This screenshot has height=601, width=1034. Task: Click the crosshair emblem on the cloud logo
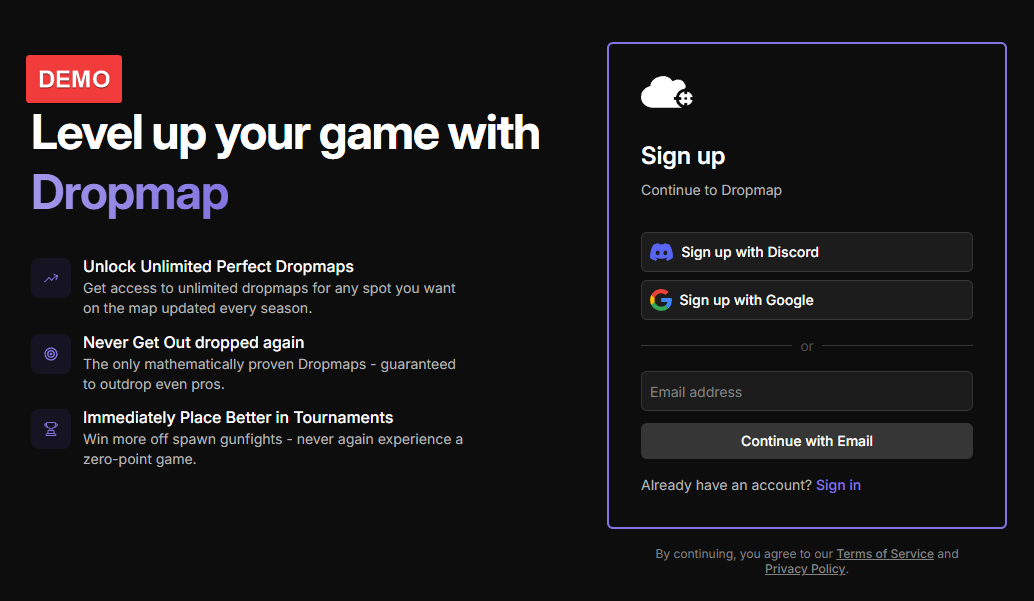coord(682,97)
